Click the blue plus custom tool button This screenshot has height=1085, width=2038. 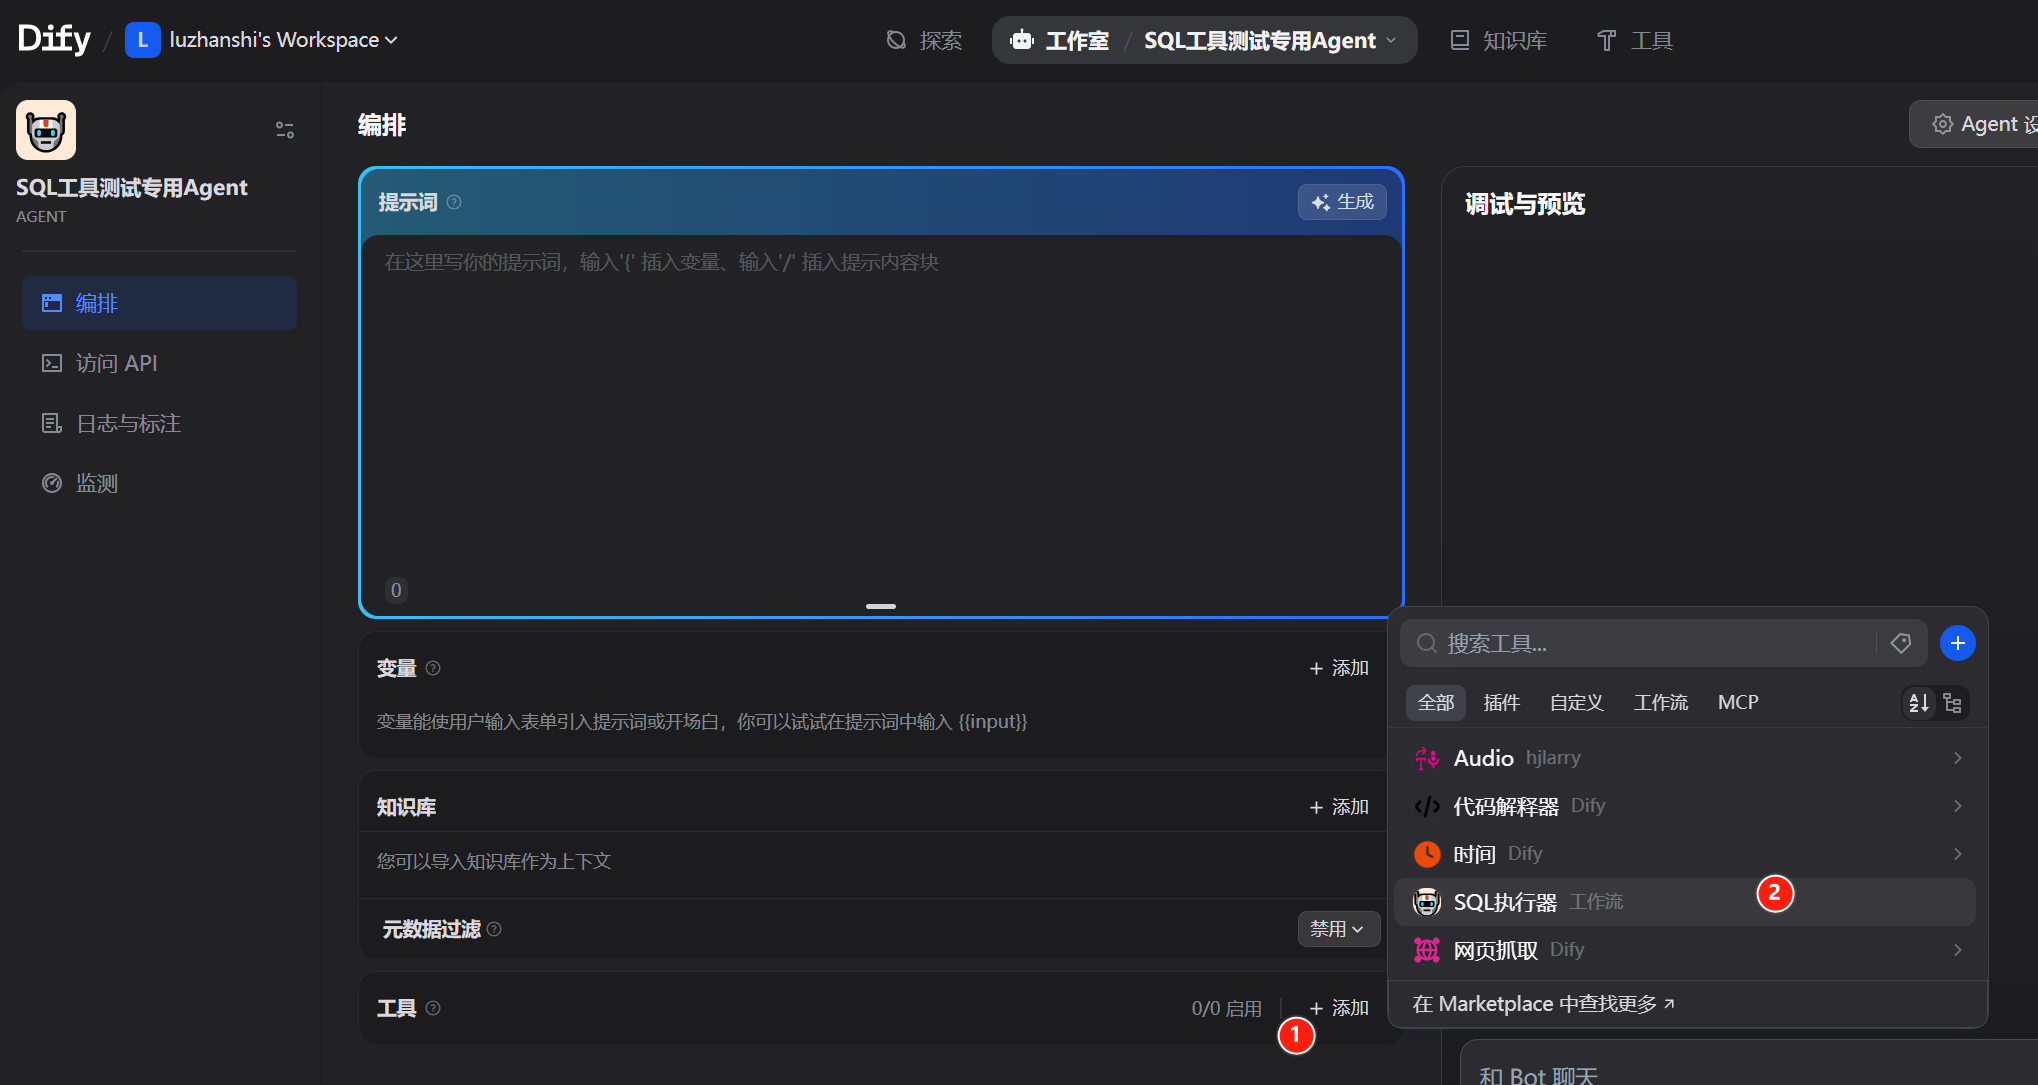pos(1957,643)
